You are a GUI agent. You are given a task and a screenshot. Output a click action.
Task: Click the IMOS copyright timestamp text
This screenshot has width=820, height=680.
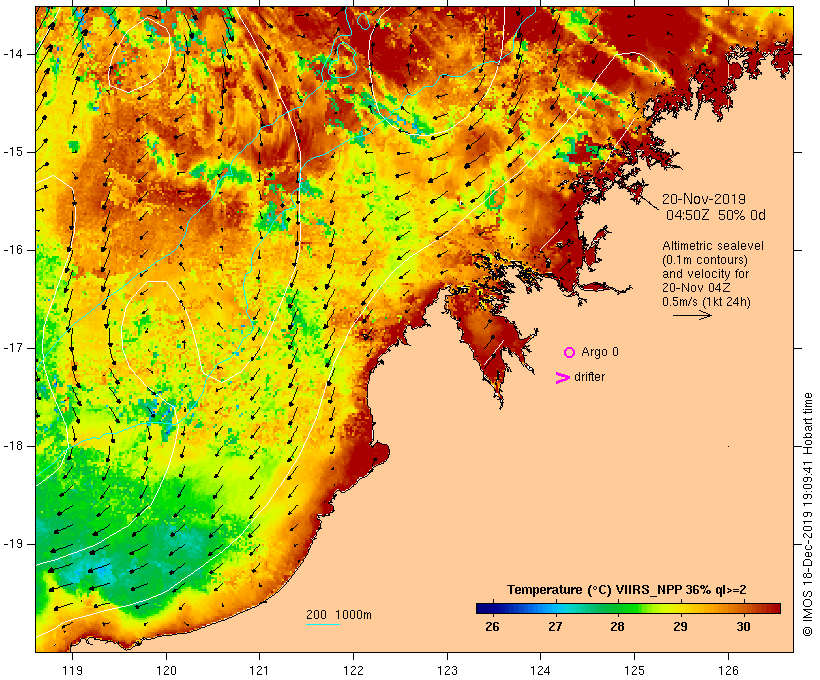click(808, 514)
